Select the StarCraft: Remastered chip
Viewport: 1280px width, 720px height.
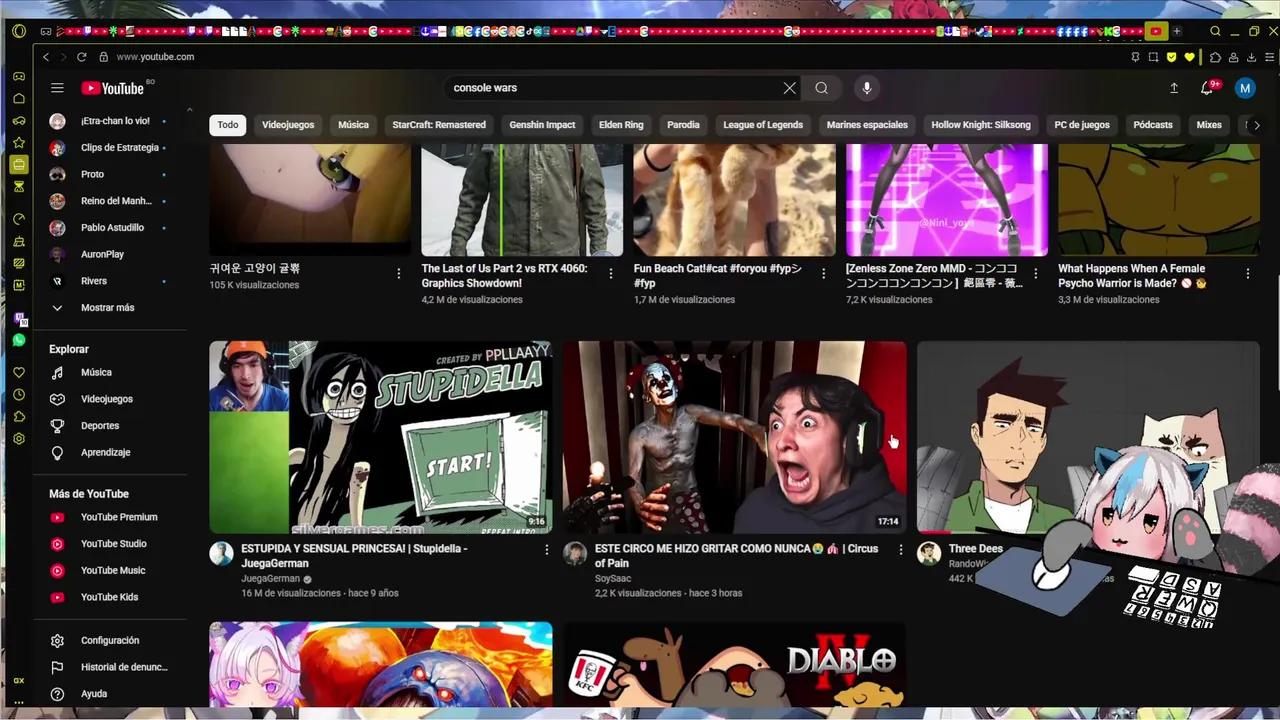[x=439, y=125]
